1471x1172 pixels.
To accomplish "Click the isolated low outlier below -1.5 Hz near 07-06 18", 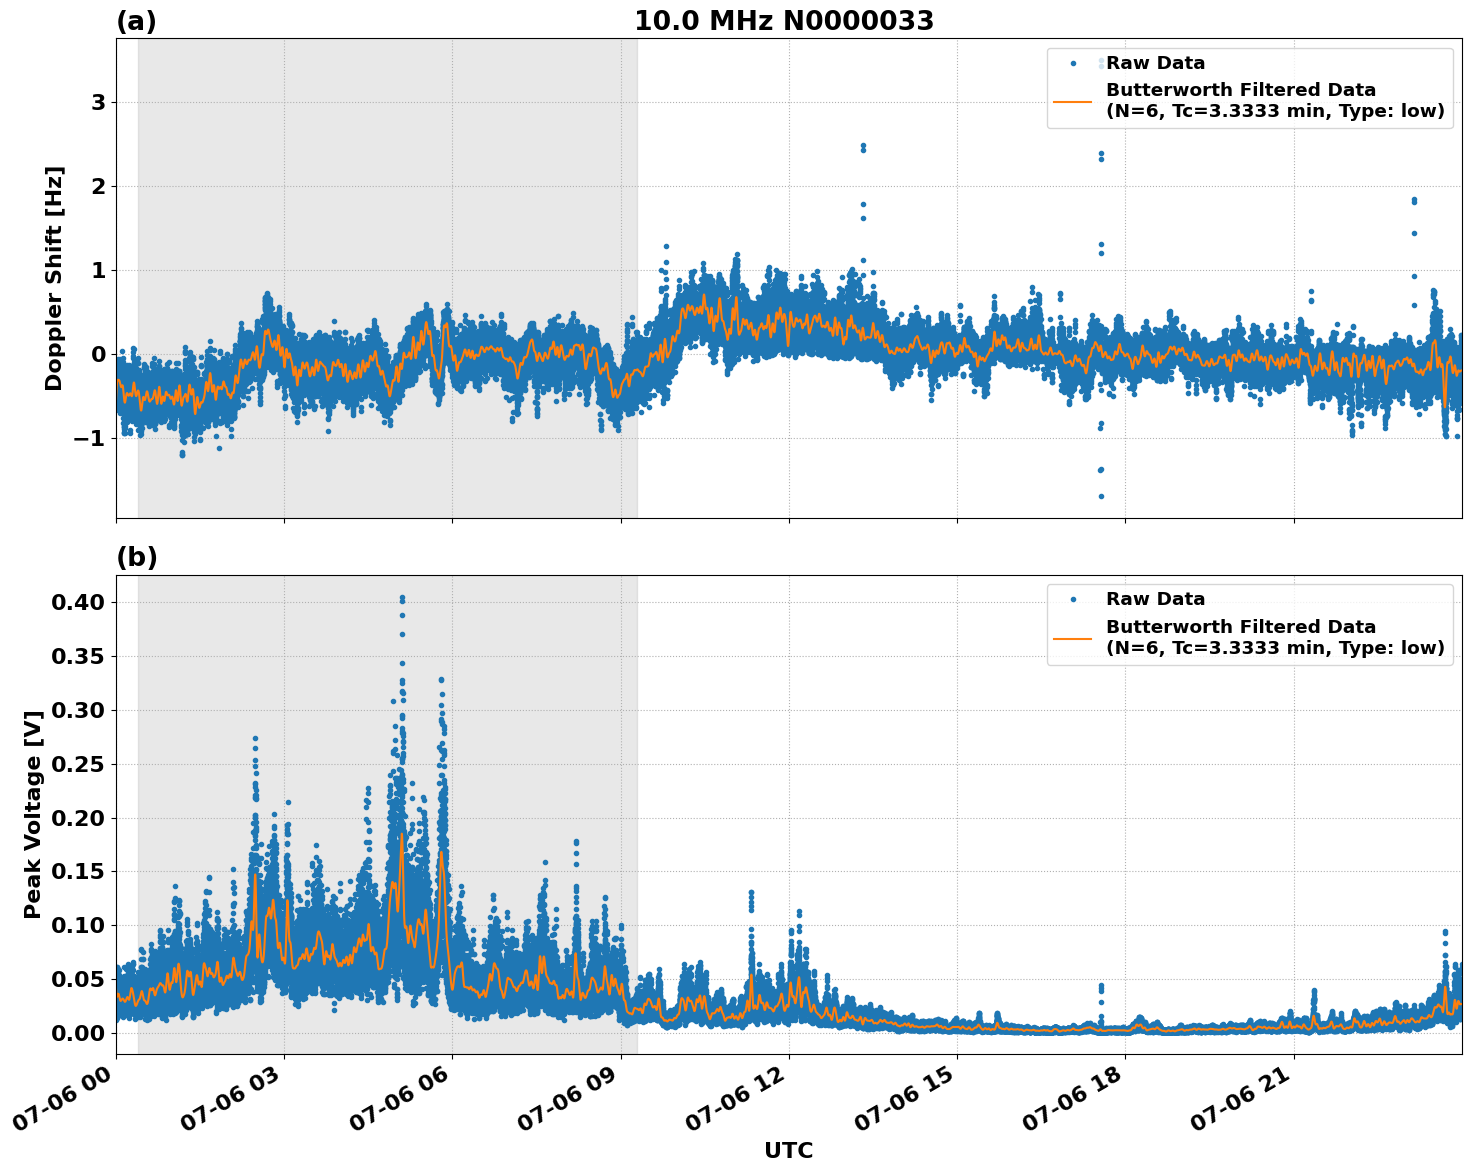I will coord(1100,497).
